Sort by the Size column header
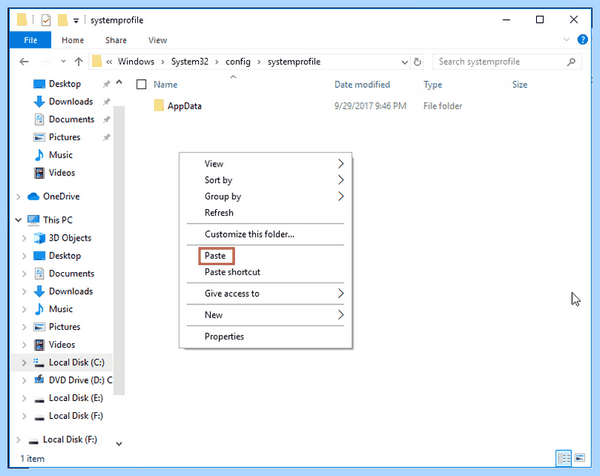This screenshot has height=476, width=600. point(520,85)
